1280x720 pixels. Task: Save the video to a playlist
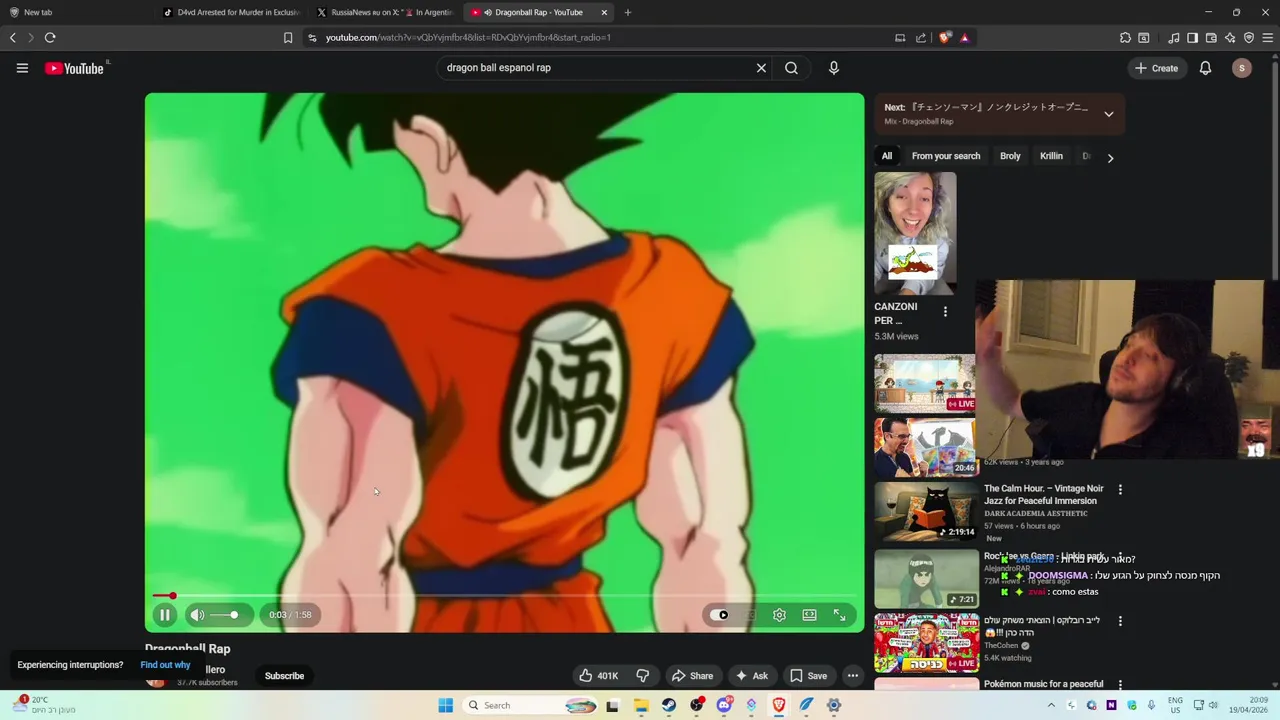tap(808, 676)
